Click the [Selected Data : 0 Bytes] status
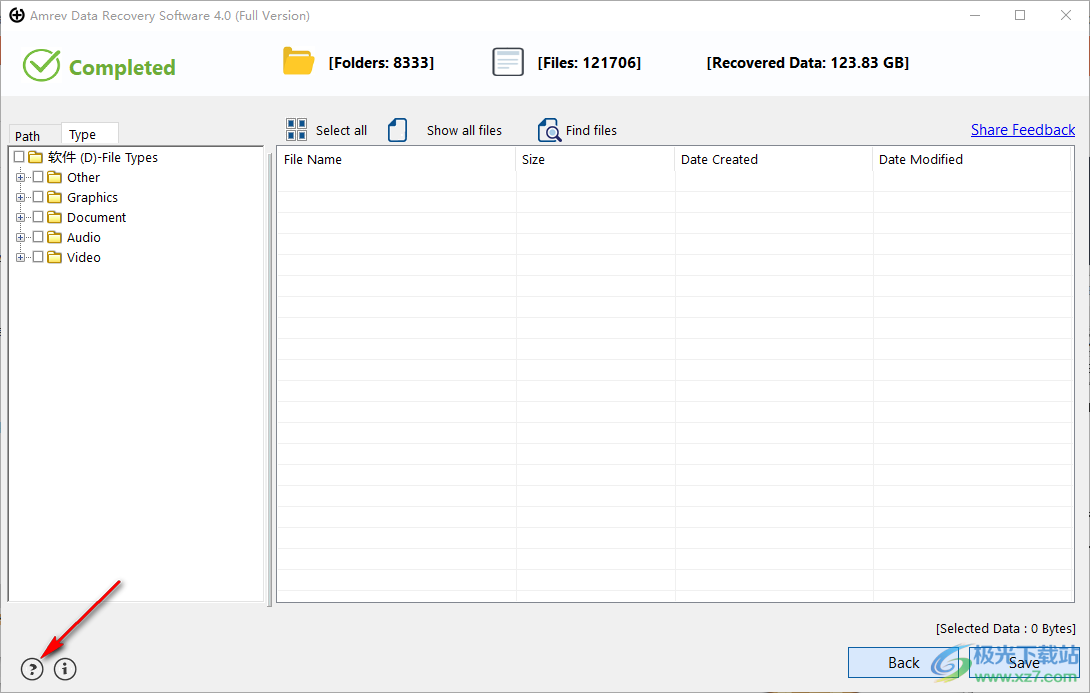The width and height of the screenshot is (1090, 693). (x=1005, y=628)
